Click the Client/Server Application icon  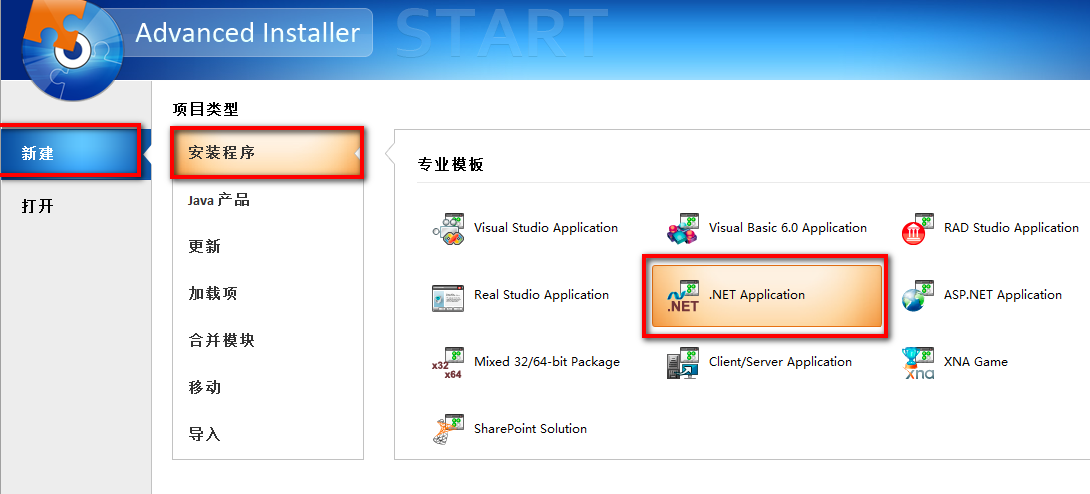click(x=683, y=363)
